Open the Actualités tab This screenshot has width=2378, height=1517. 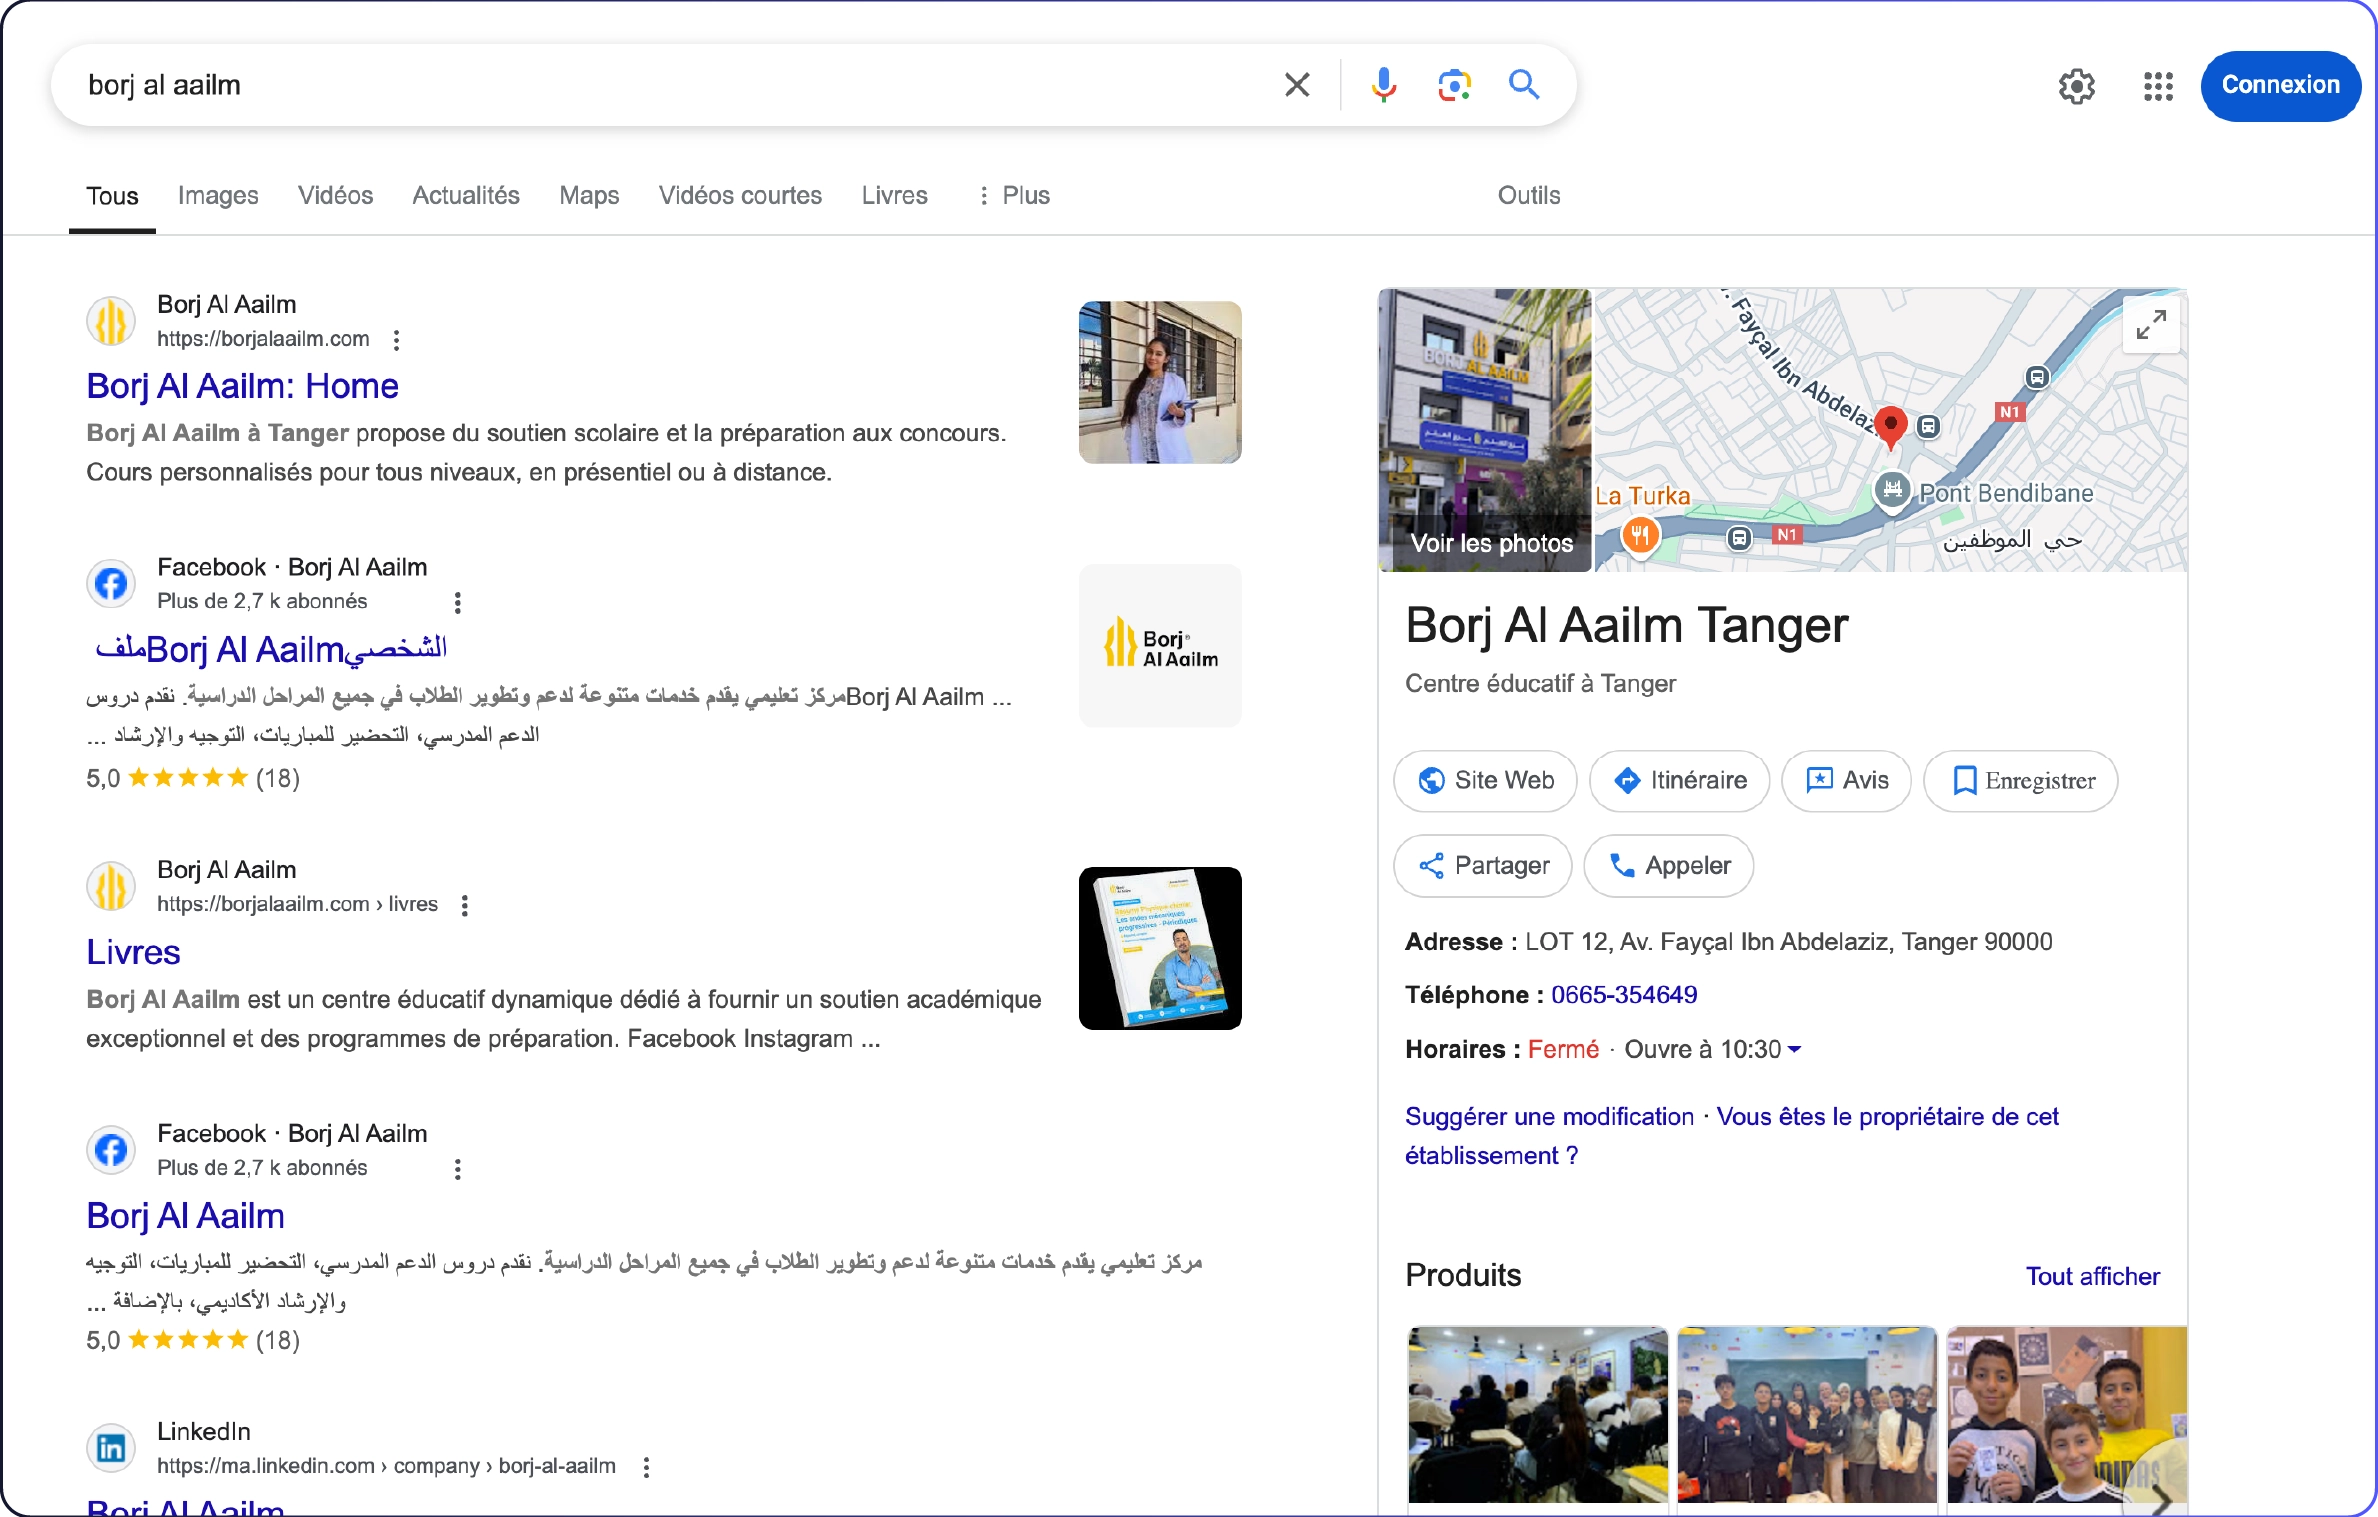tap(466, 195)
